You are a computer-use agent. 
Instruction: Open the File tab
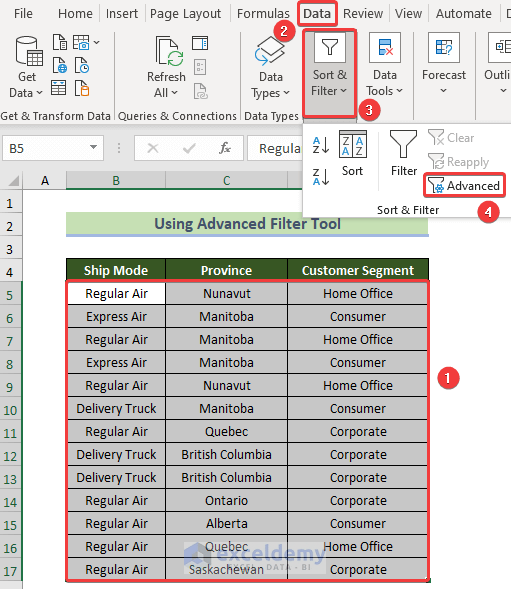click(23, 14)
